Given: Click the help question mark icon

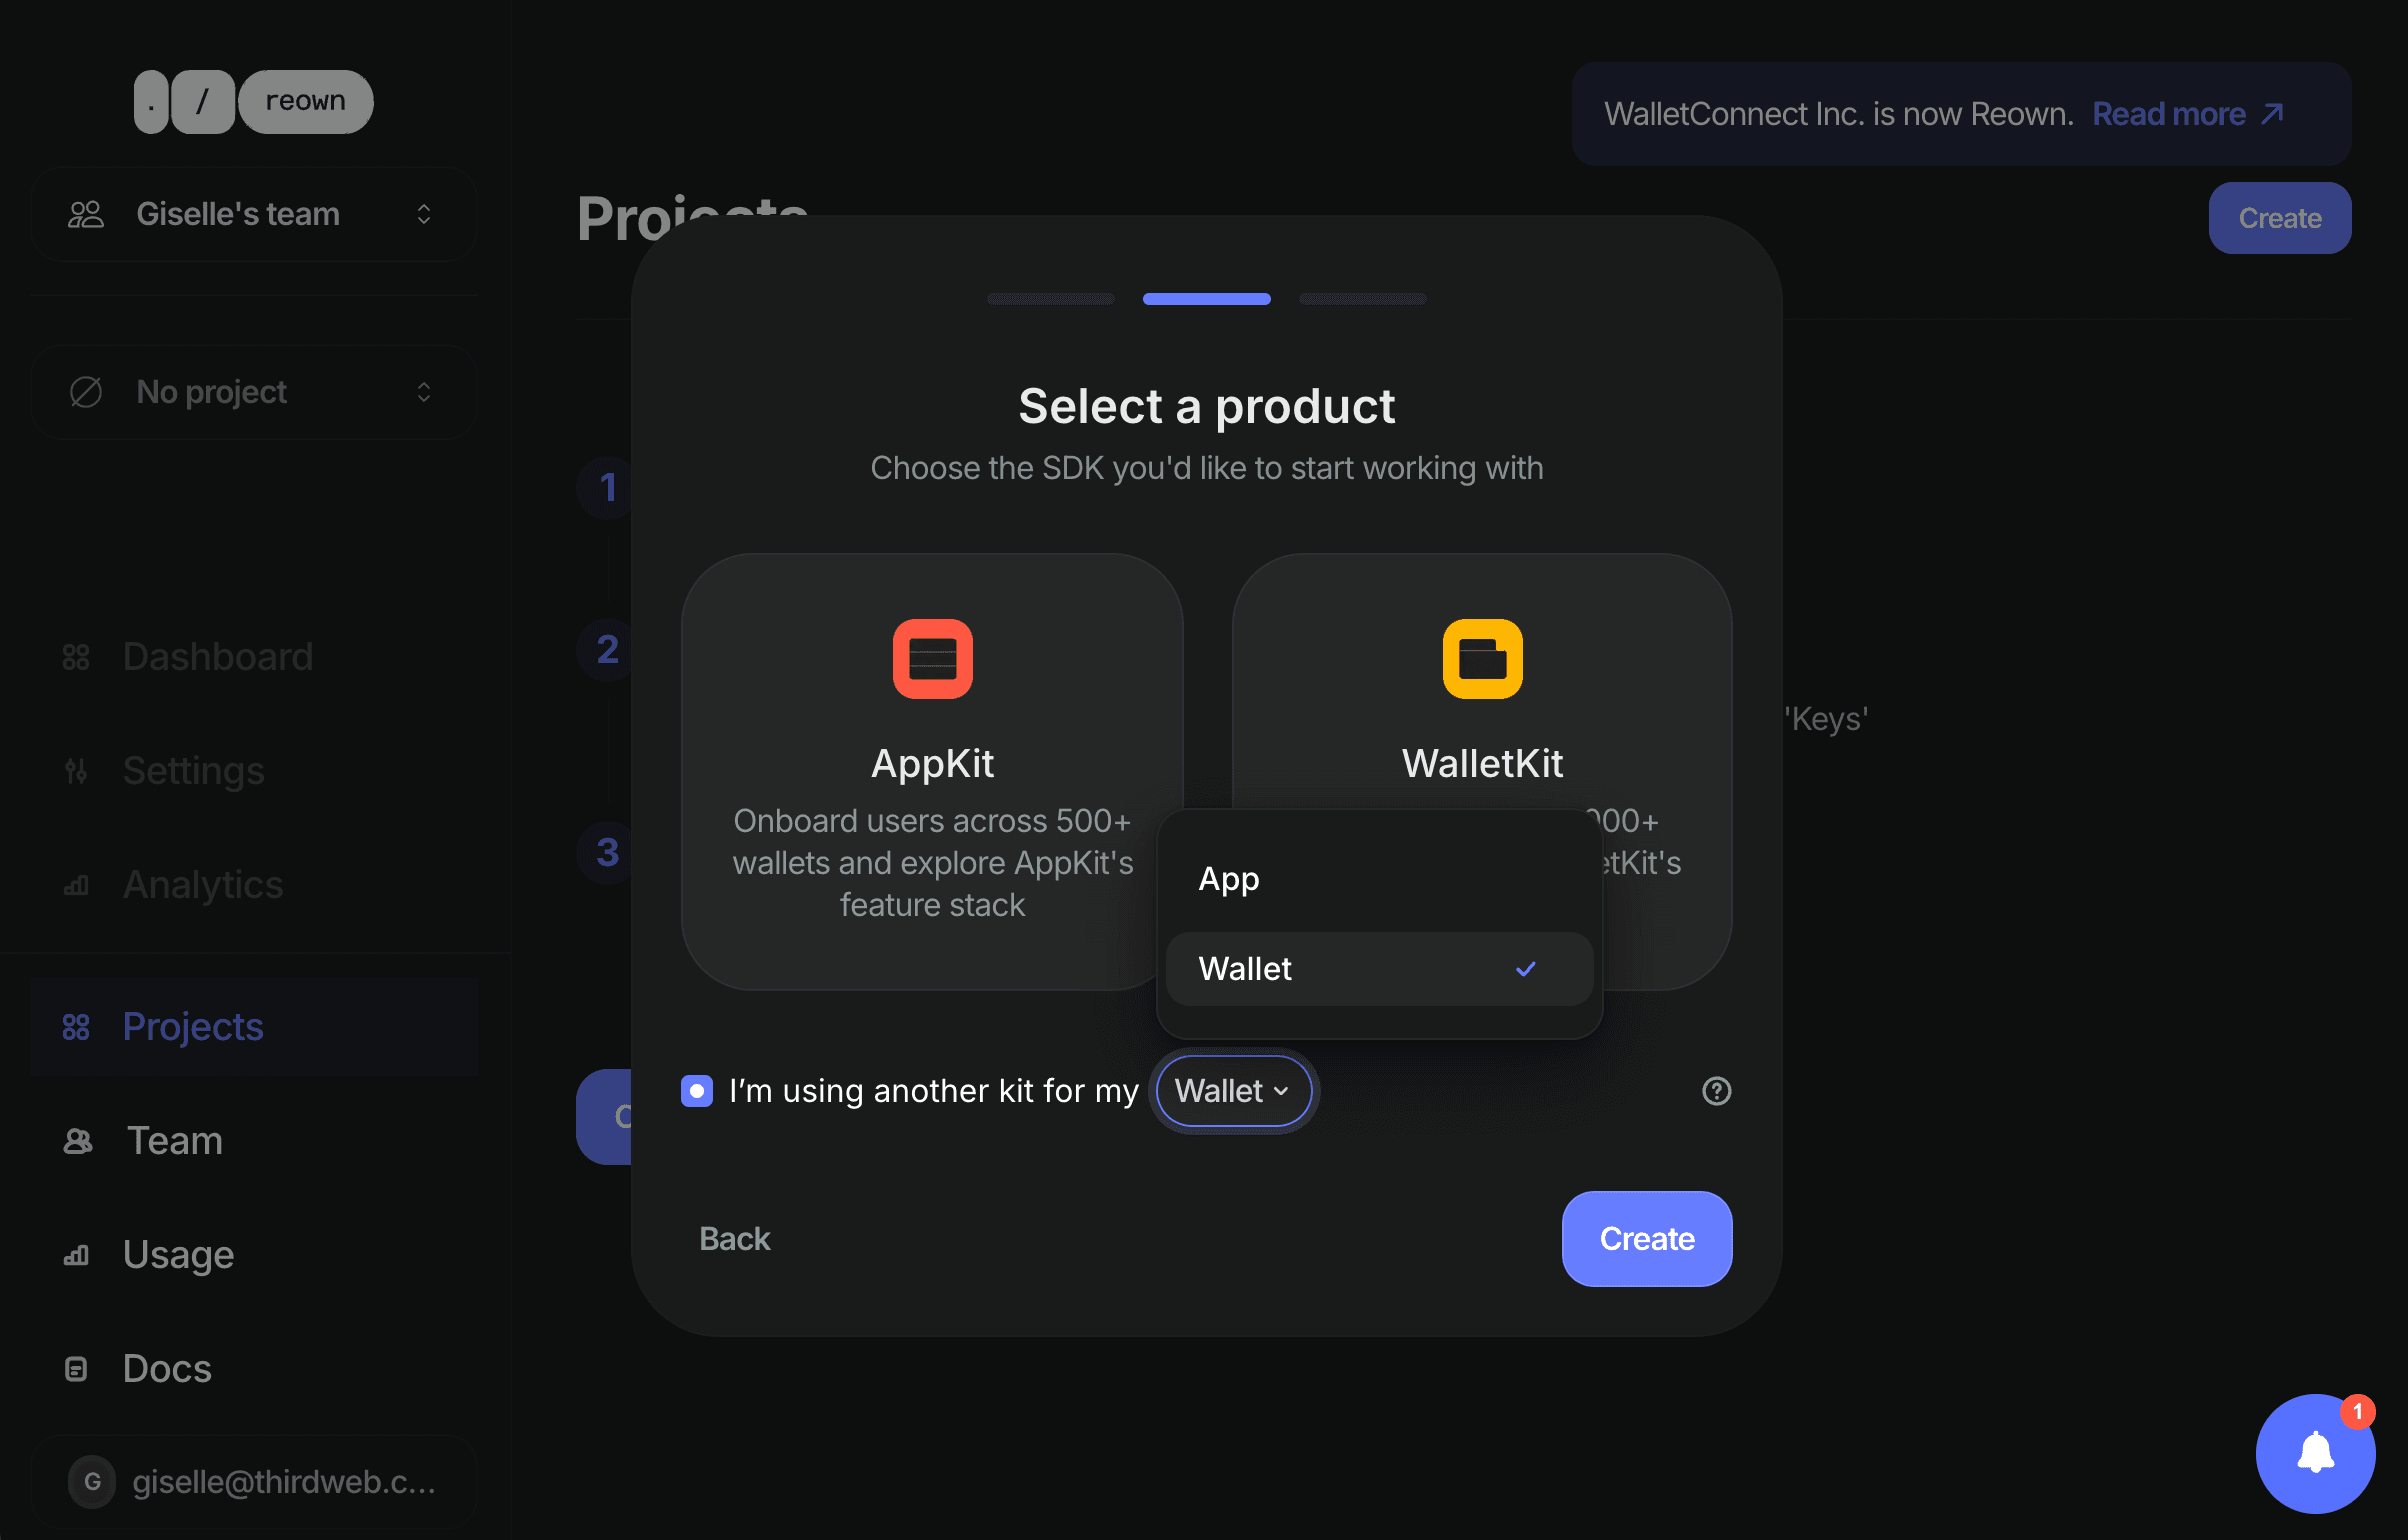Looking at the screenshot, I should [x=1716, y=1091].
